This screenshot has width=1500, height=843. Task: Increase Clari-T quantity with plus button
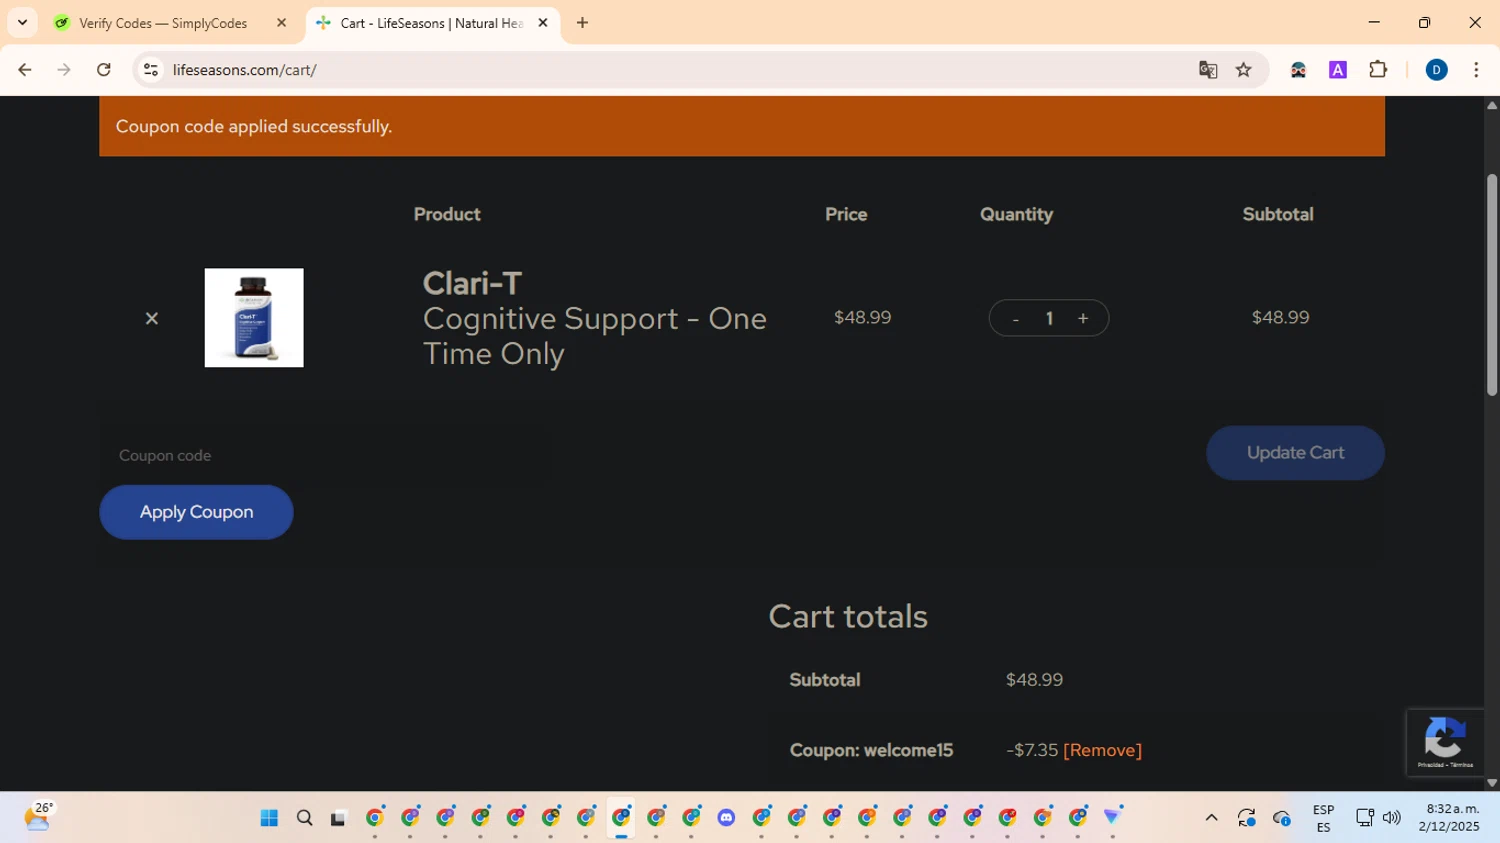click(x=1083, y=318)
